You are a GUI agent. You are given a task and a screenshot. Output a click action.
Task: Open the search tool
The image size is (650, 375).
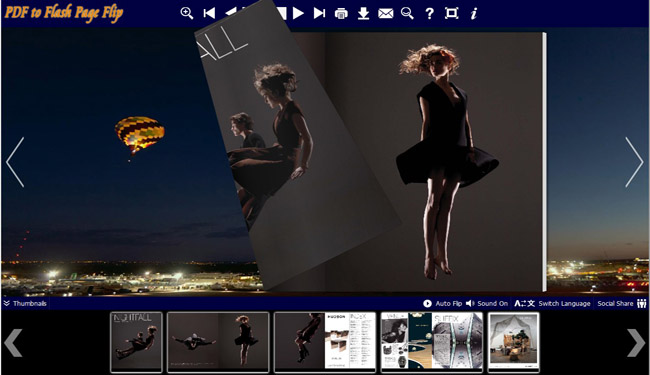[x=407, y=13]
